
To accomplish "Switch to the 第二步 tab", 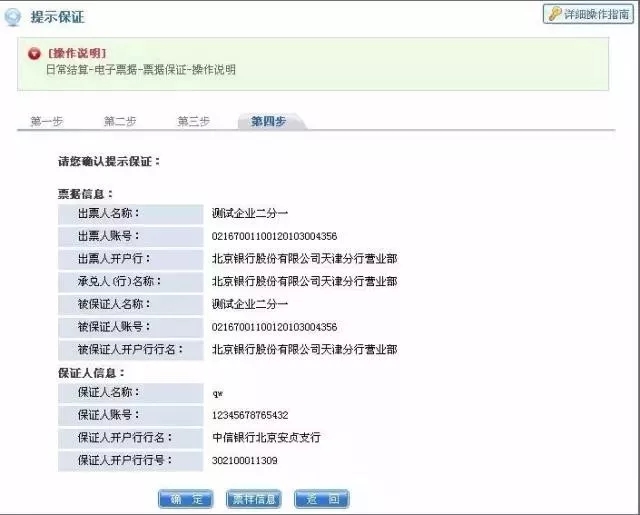I will click(120, 121).
